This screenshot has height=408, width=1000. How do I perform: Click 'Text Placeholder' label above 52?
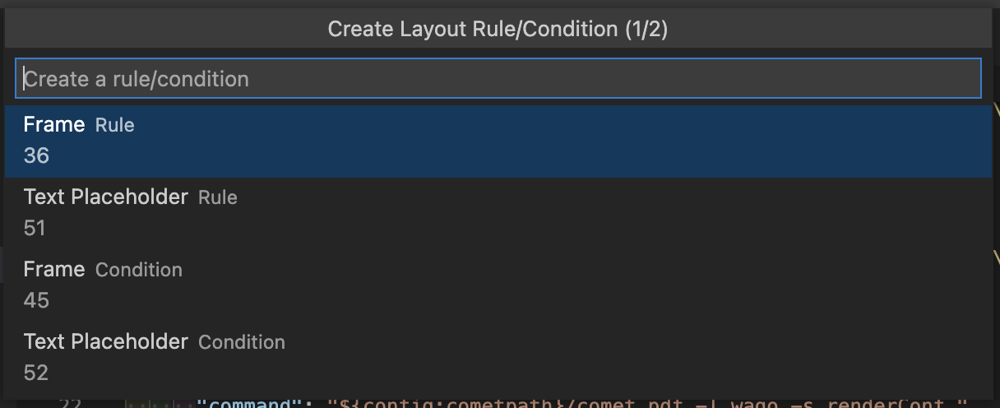(x=106, y=341)
